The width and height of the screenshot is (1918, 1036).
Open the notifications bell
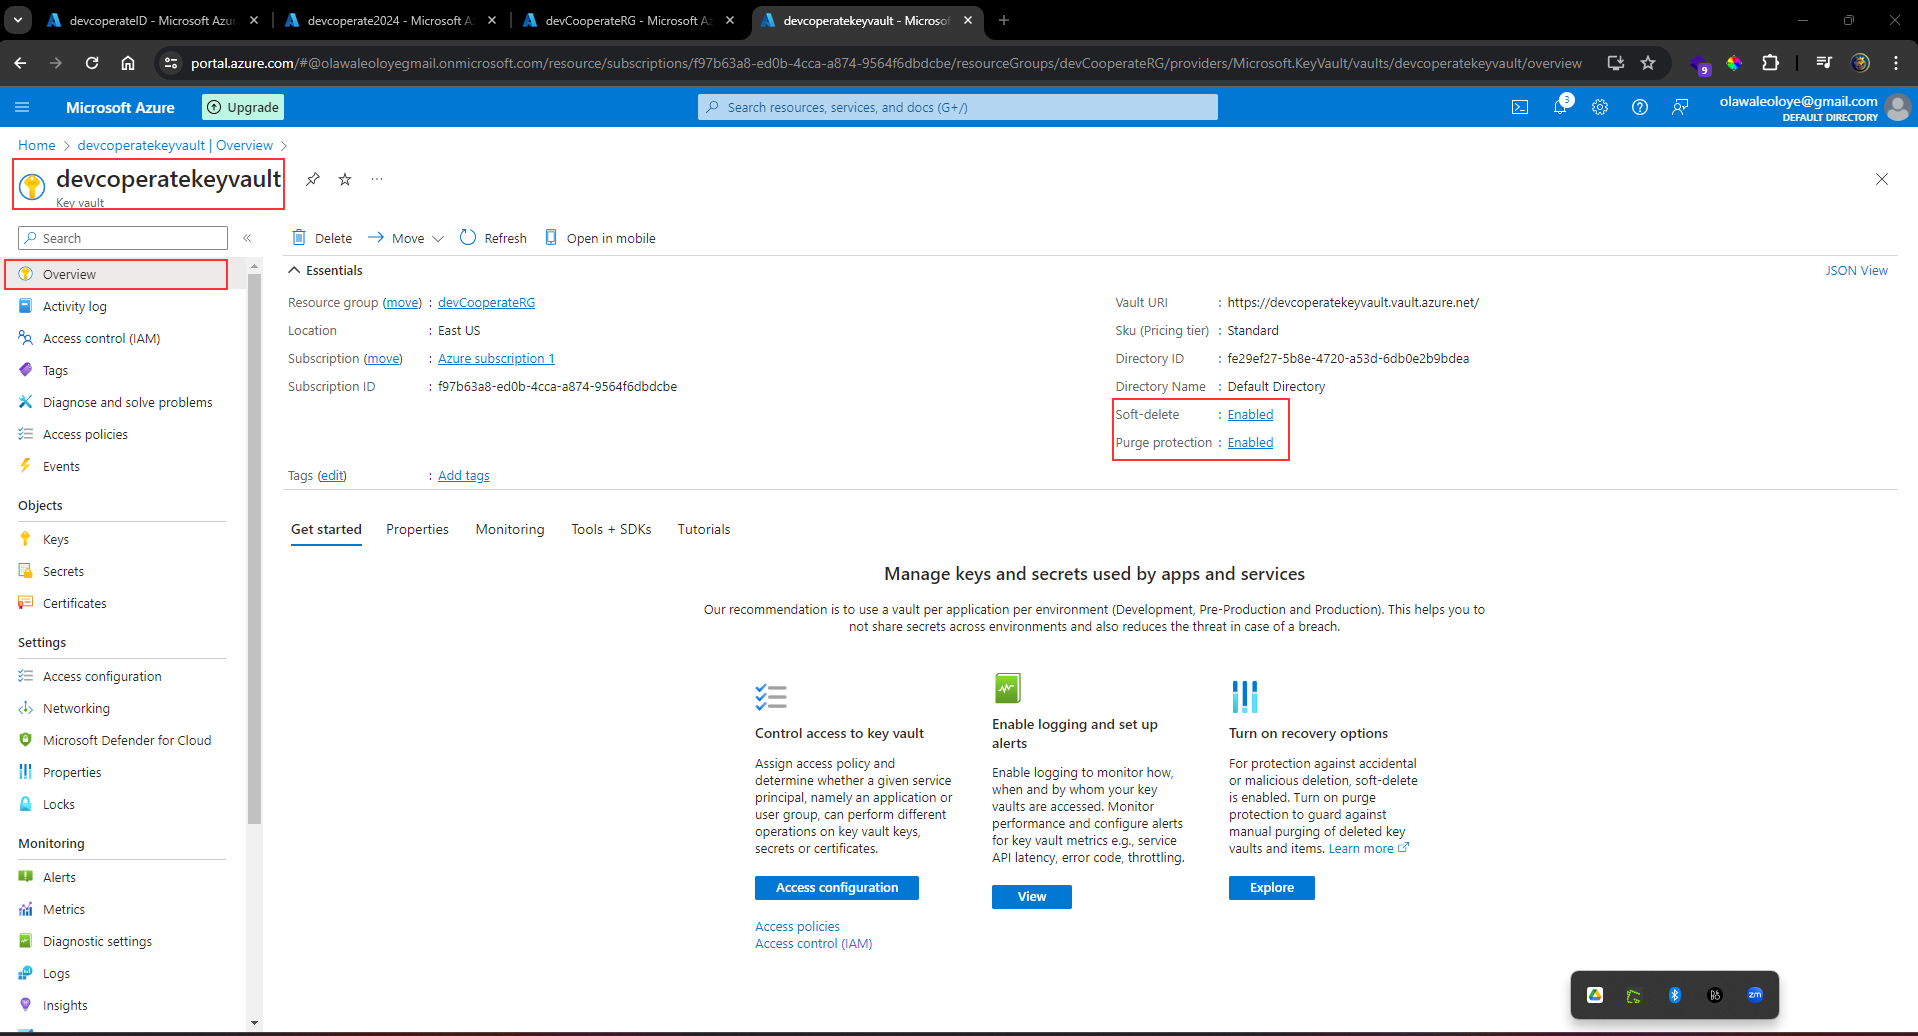tap(1560, 107)
